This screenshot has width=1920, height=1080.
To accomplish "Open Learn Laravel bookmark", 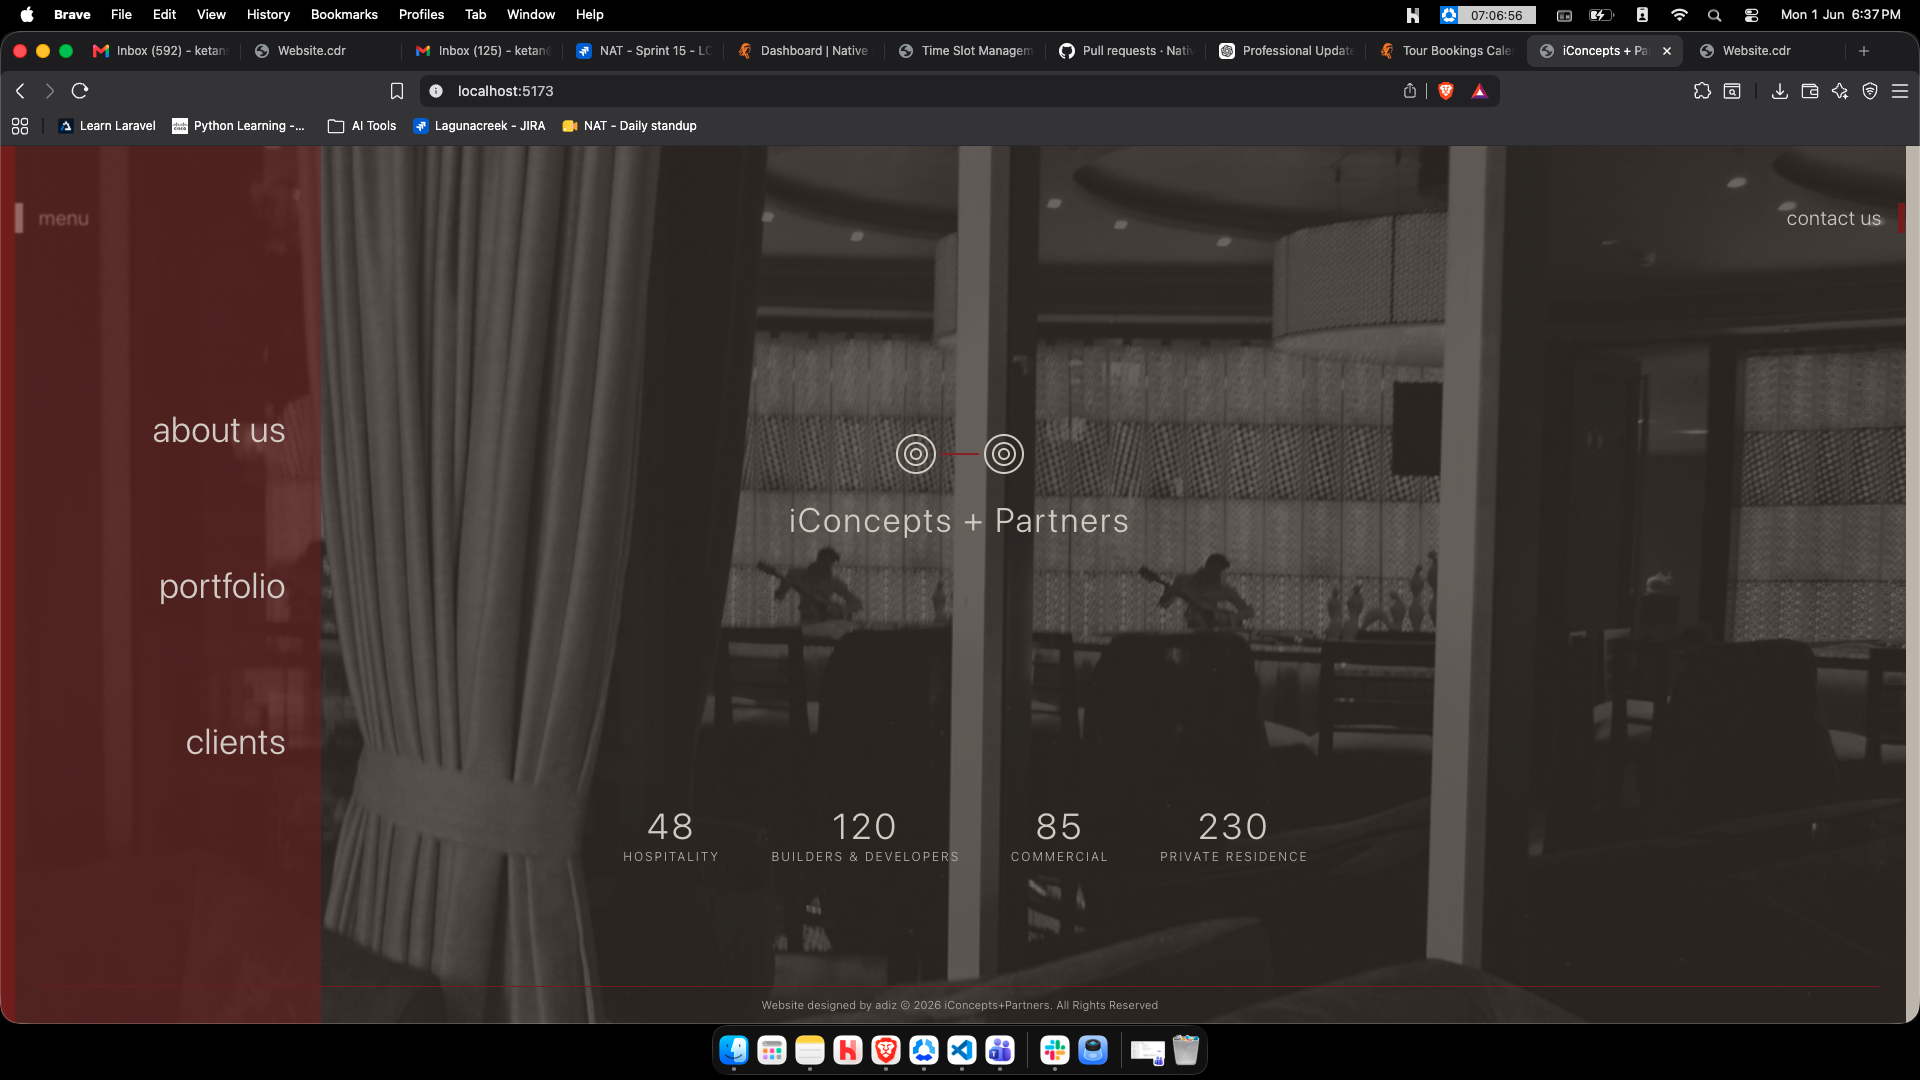I will coord(107,126).
